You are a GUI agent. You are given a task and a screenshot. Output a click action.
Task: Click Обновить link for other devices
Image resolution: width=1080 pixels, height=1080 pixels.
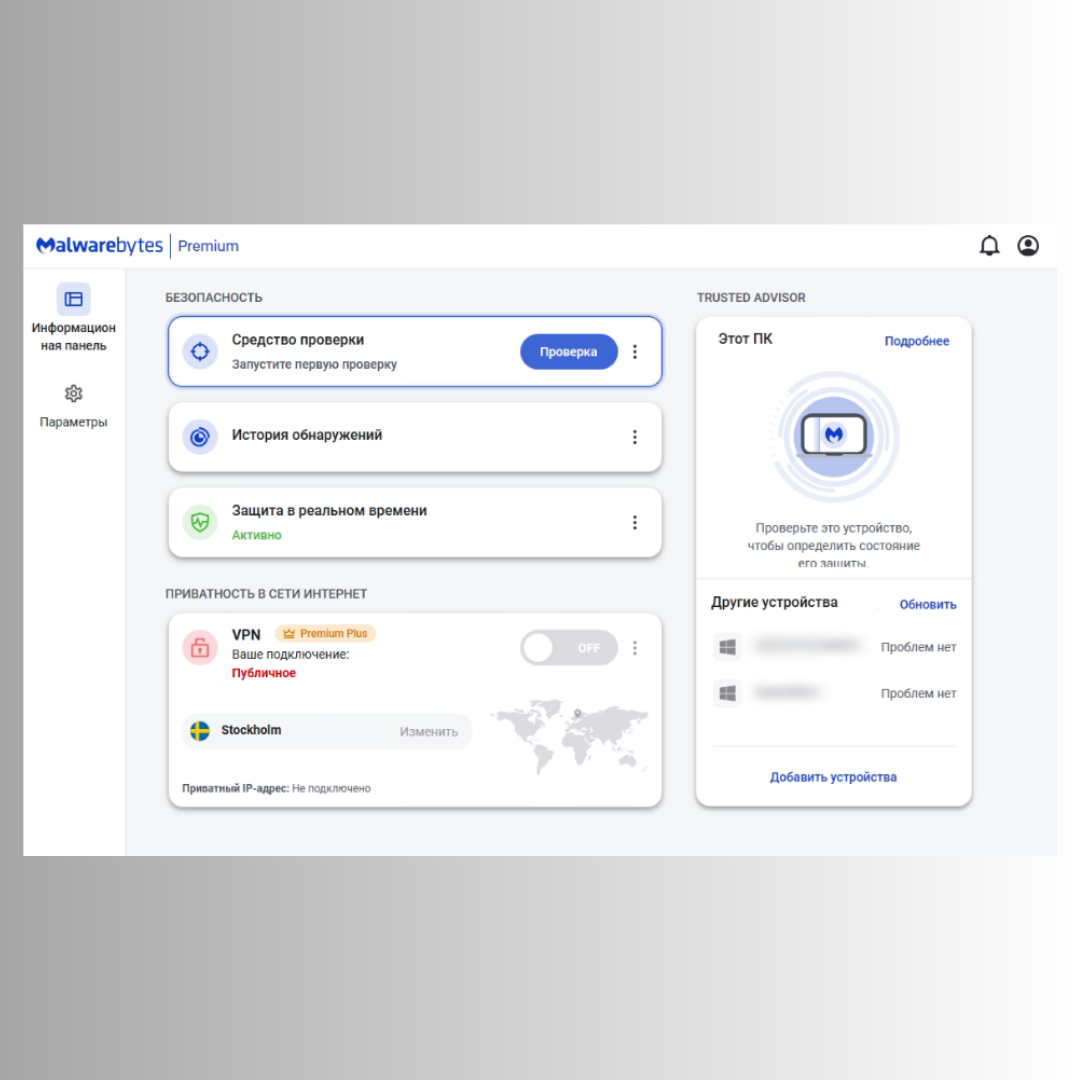(x=928, y=604)
